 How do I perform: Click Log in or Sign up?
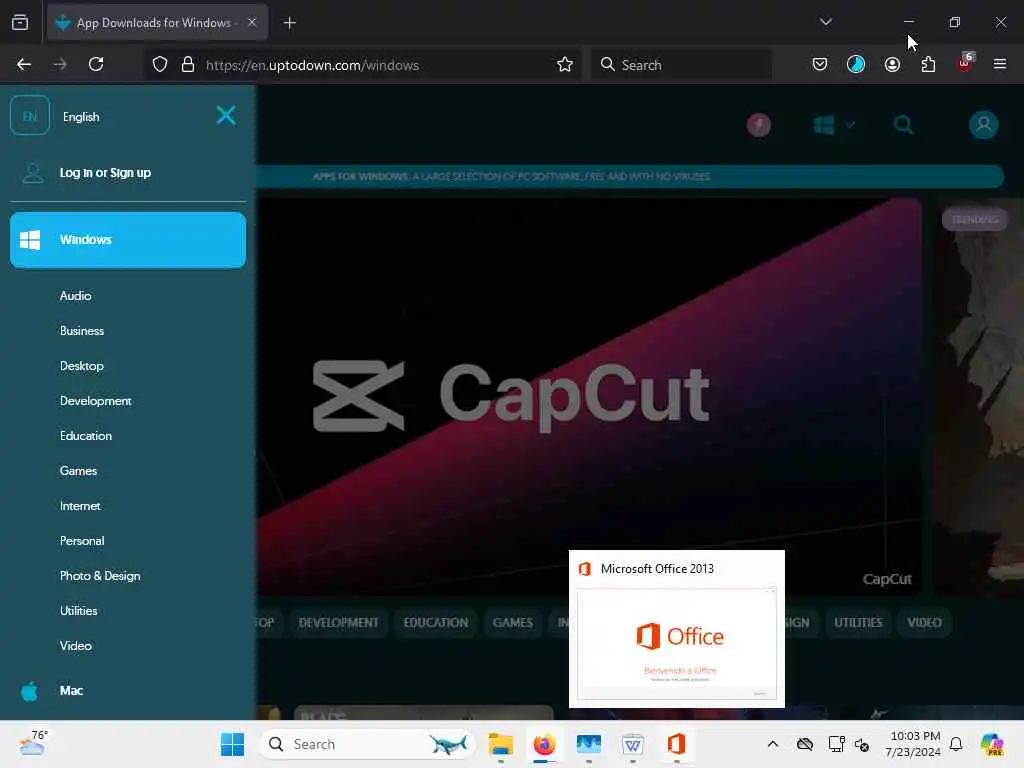(105, 172)
